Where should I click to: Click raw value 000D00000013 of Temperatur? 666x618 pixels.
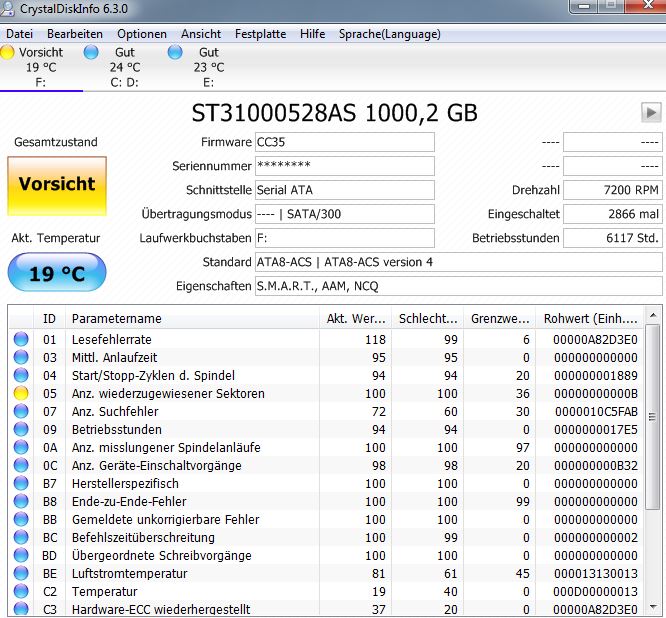595,592
